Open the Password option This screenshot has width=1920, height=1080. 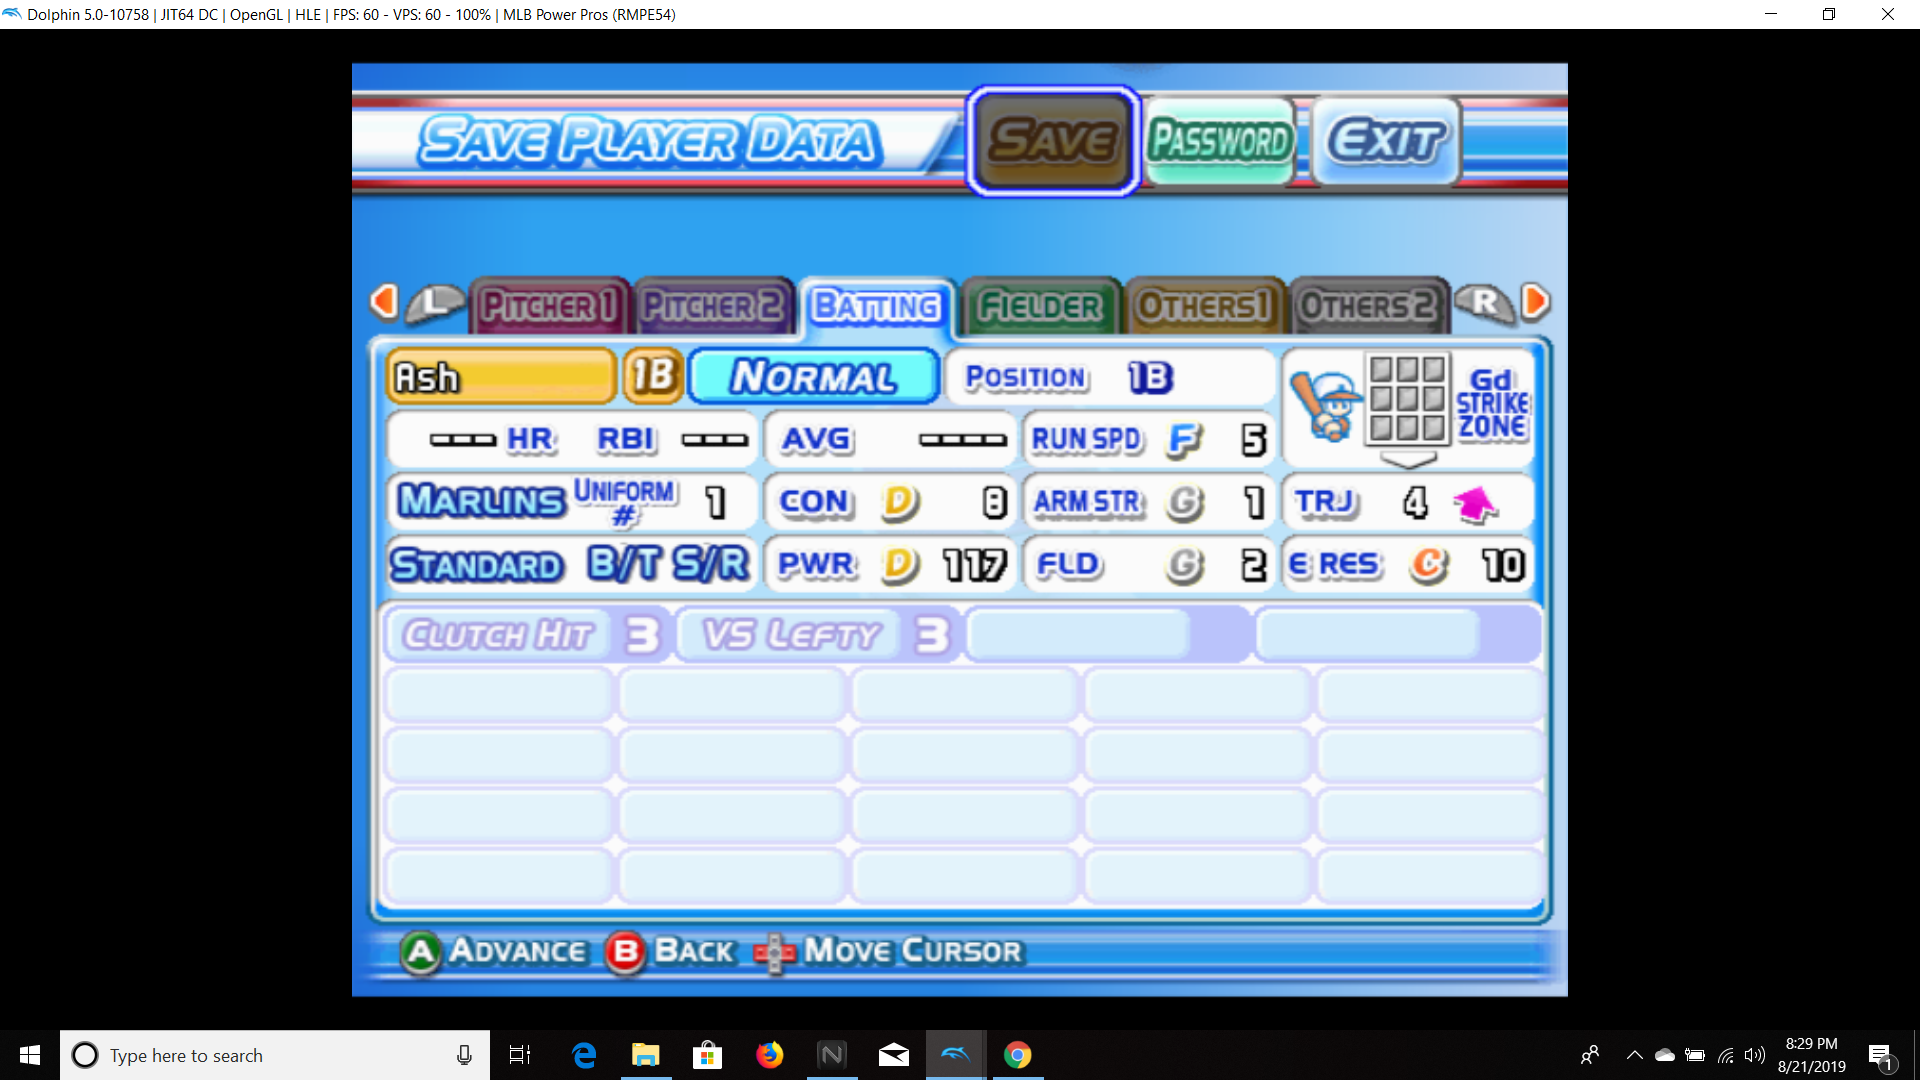pos(1220,140)
